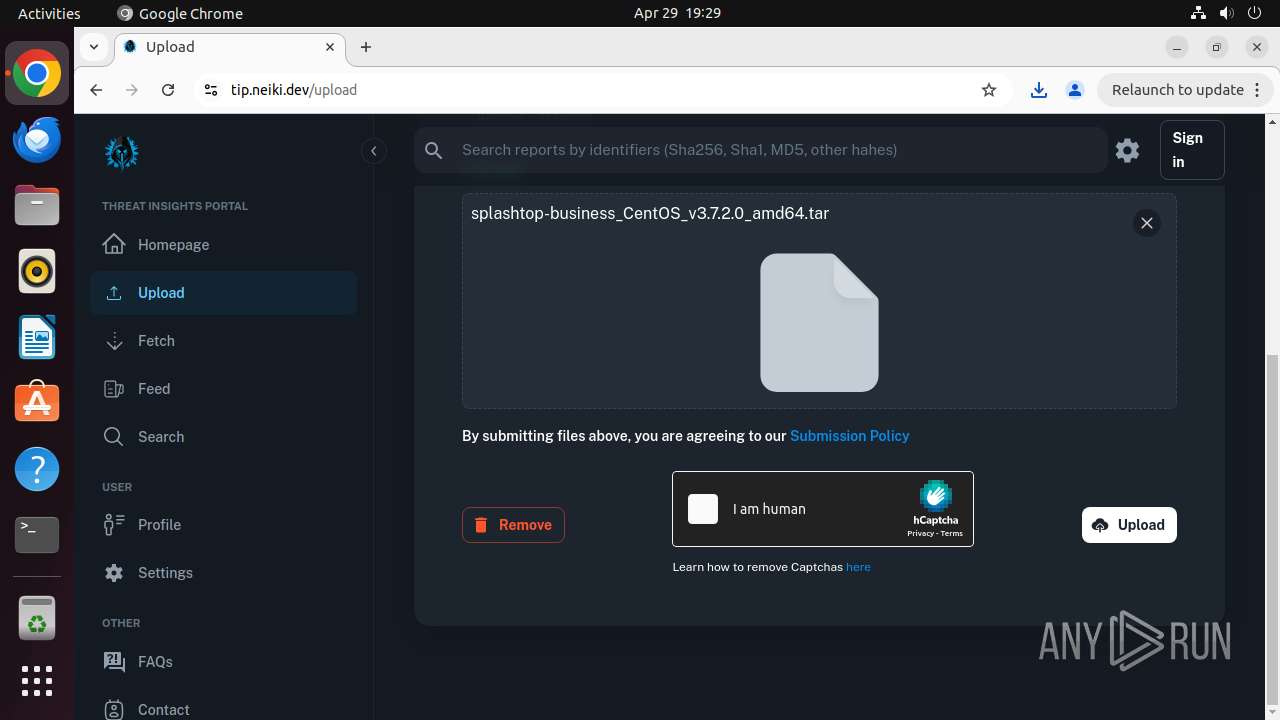This screenshot has width=1280, height=720.
Task: Click the uploaded file document thumbnail
Action: pos(819,322)
